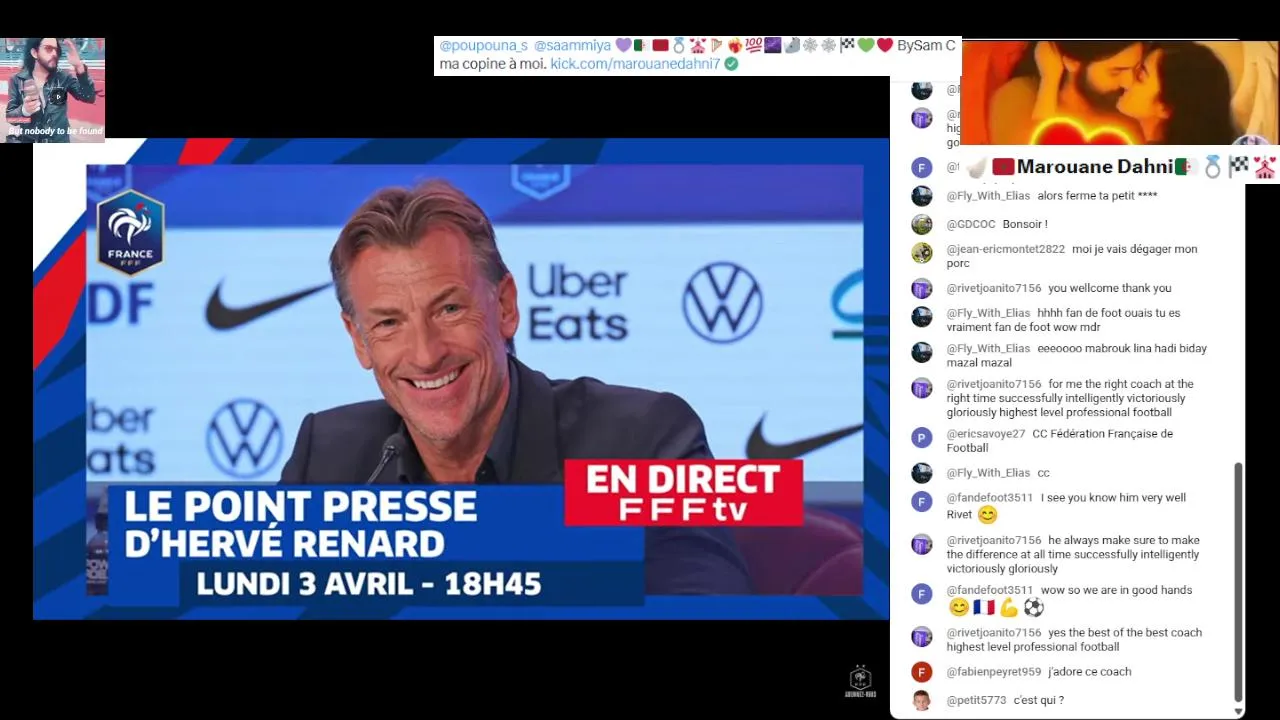Click message "Bonsoir !"

(1025, 224)
